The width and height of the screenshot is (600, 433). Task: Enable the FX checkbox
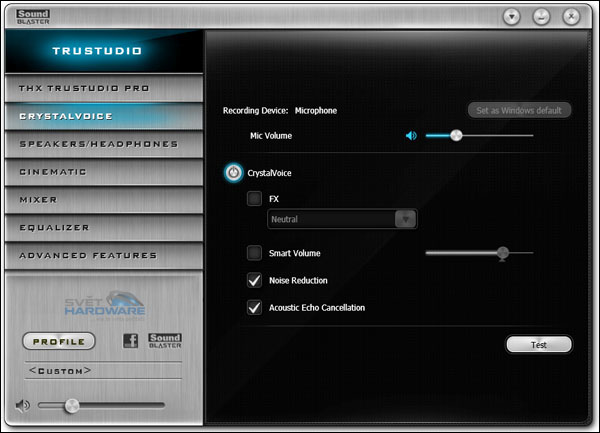pos(254,199)
